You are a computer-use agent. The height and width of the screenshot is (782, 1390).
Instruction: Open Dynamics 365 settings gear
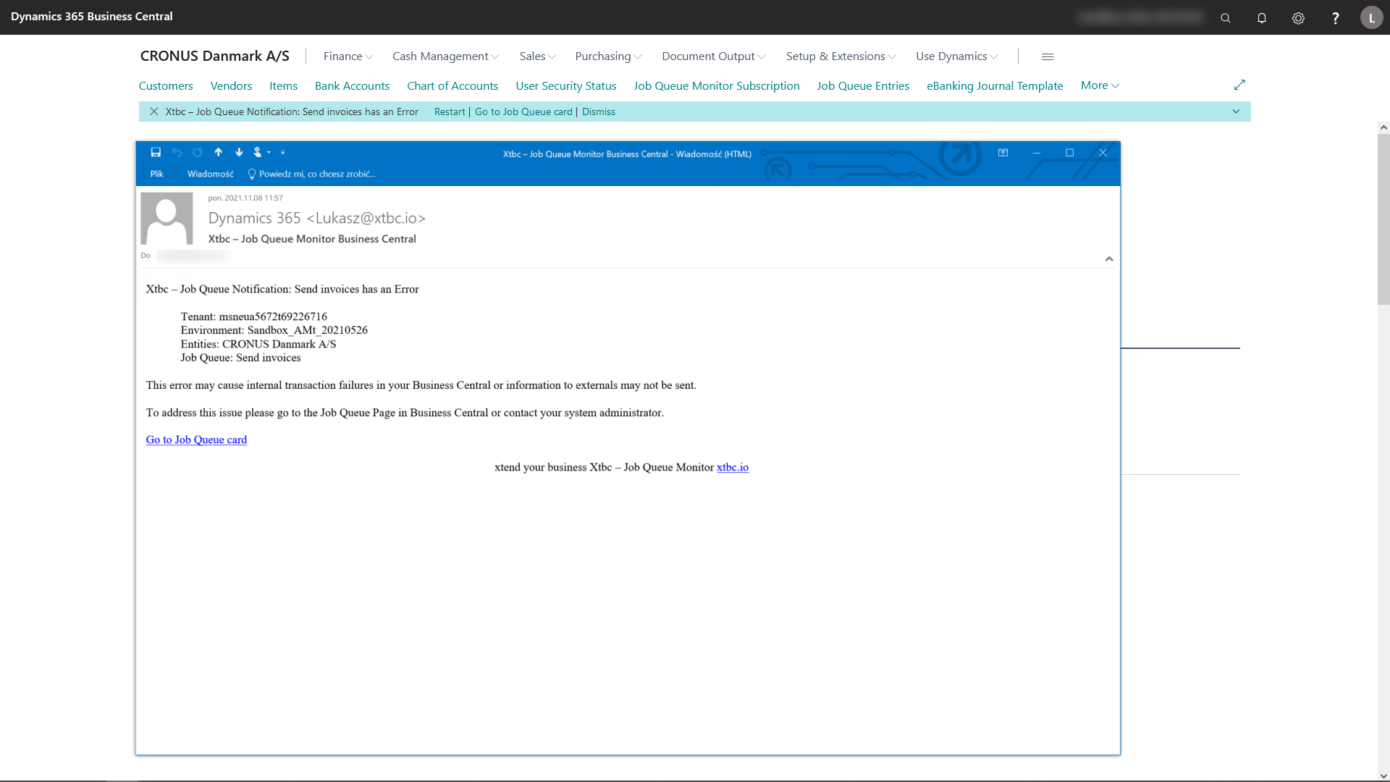[1298, 17]
